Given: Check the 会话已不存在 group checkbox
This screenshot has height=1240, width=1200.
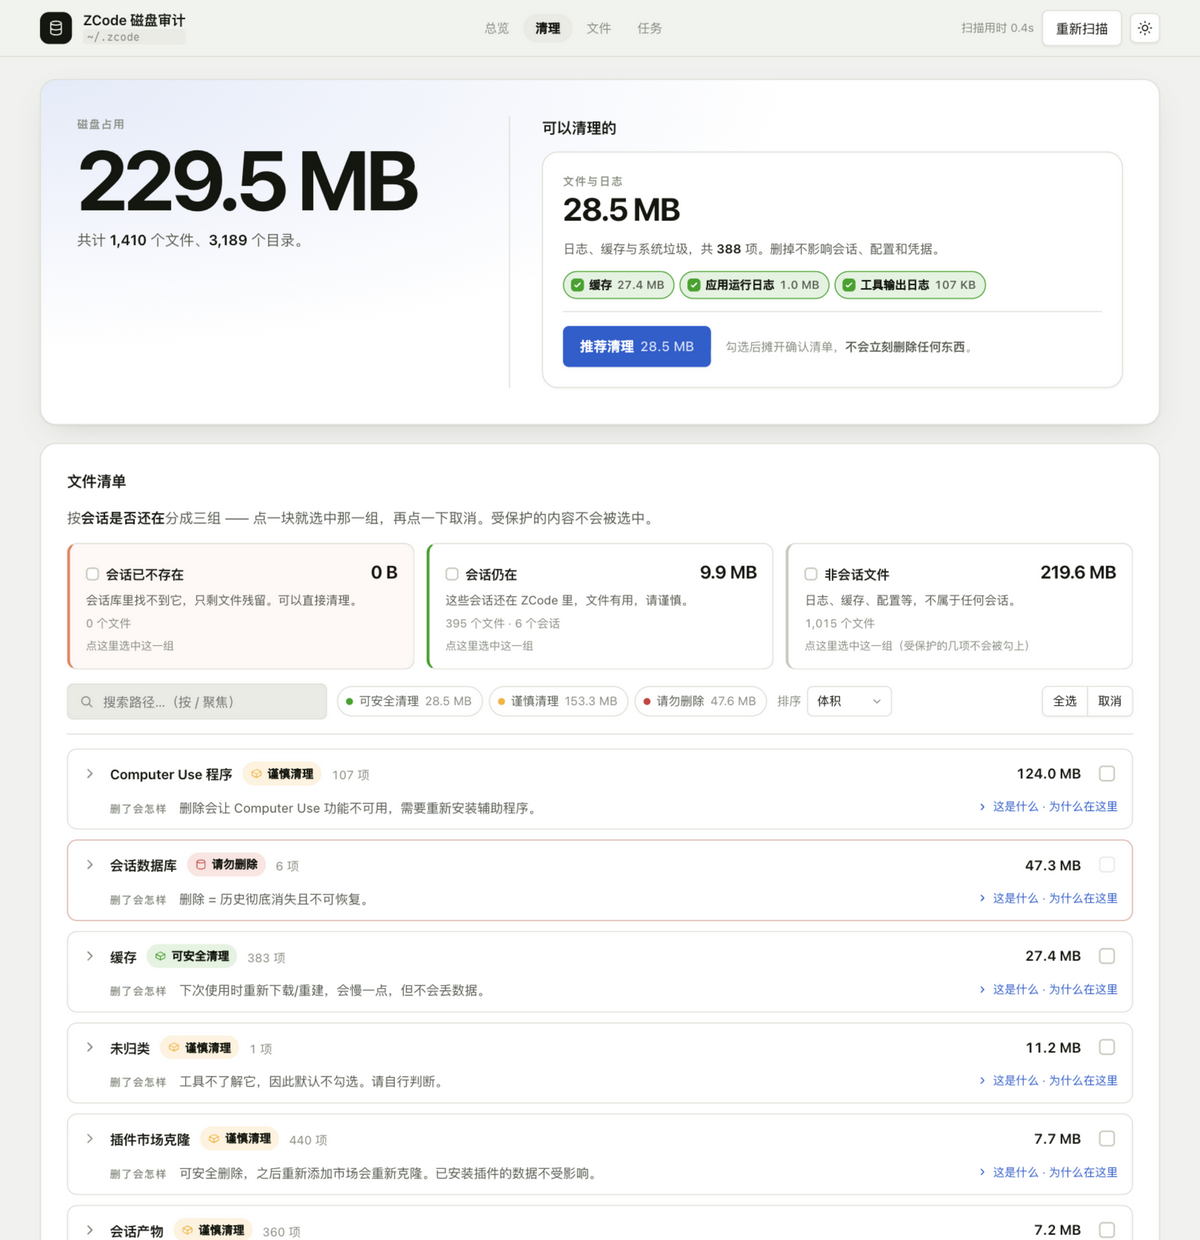Looking at the screenshot, I should click(x=92, y=574).
